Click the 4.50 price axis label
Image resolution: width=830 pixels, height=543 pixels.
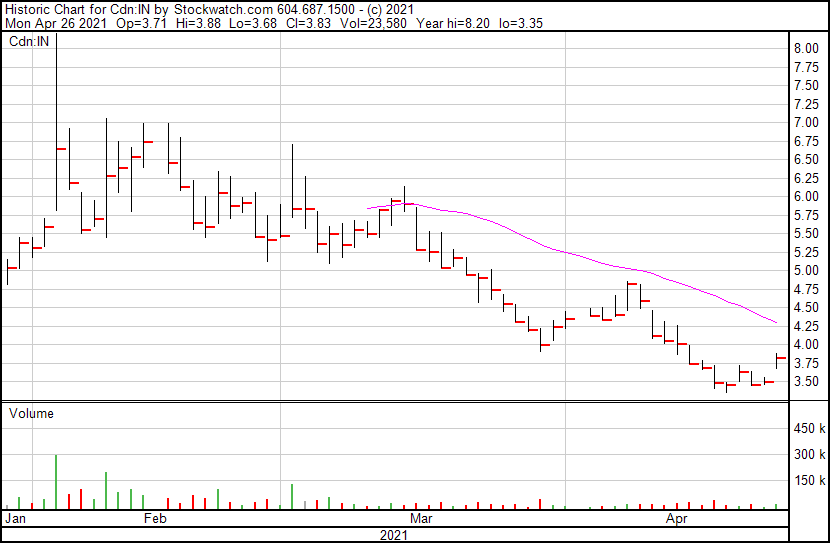pos(806,308)
